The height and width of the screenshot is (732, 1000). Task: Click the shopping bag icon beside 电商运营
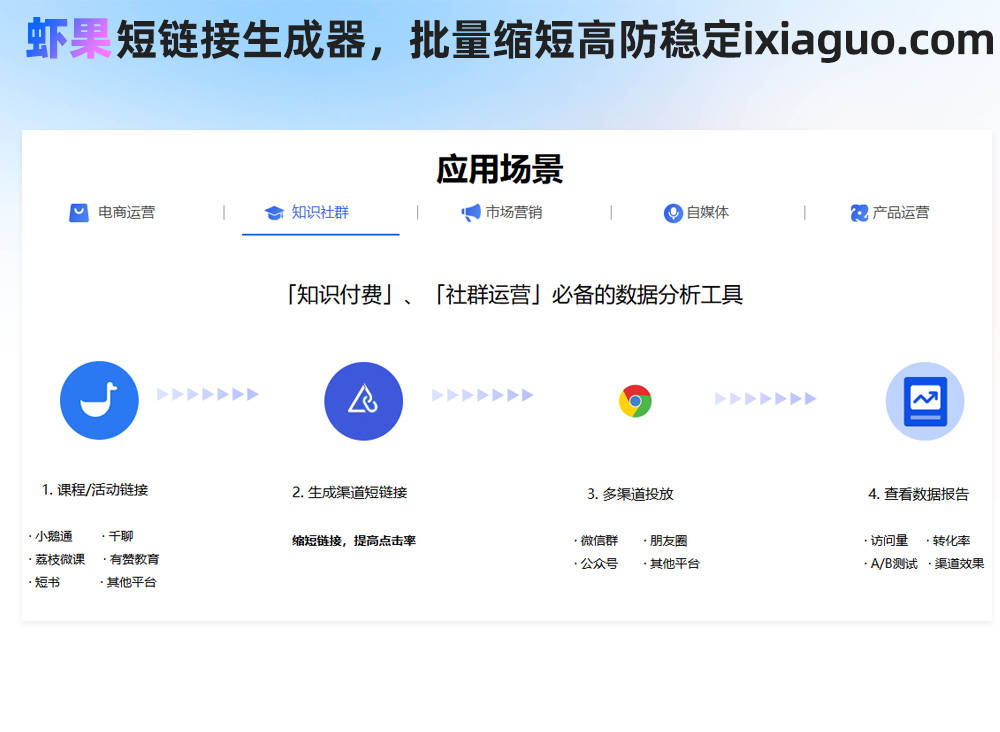coord(79,213)
